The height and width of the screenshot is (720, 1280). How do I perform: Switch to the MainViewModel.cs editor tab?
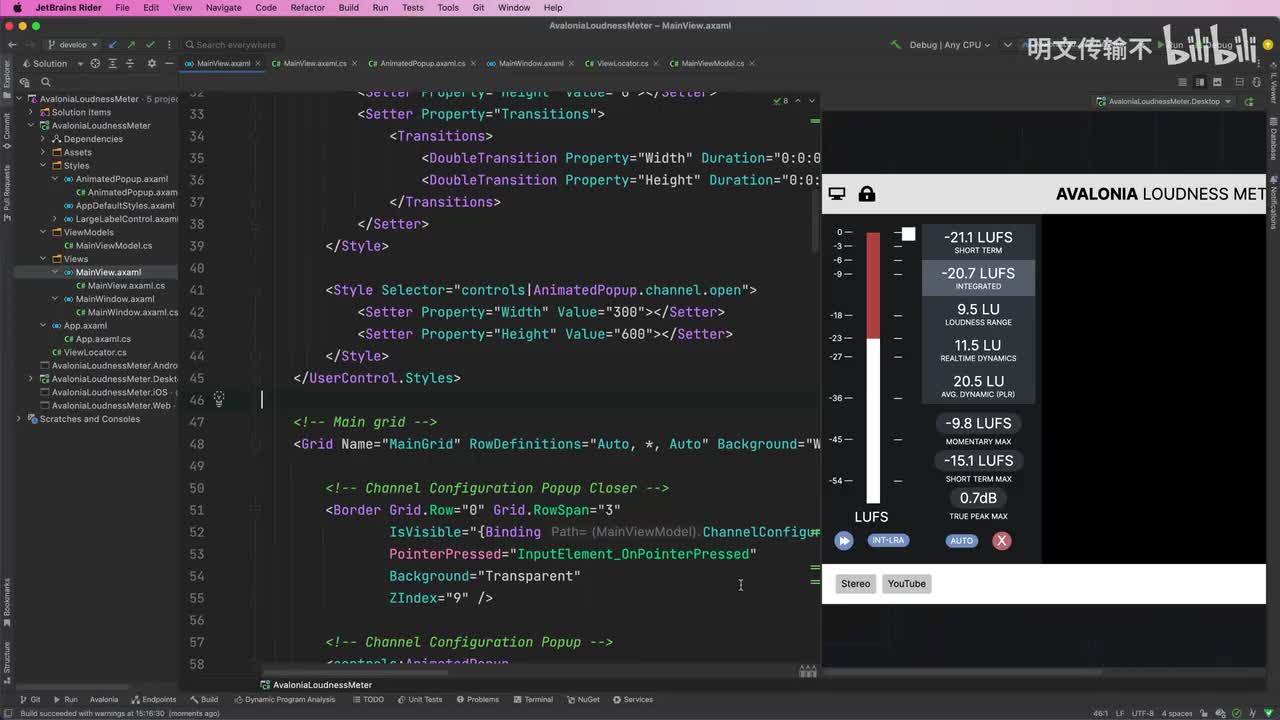pyautogui.click(x=712, y=64)
